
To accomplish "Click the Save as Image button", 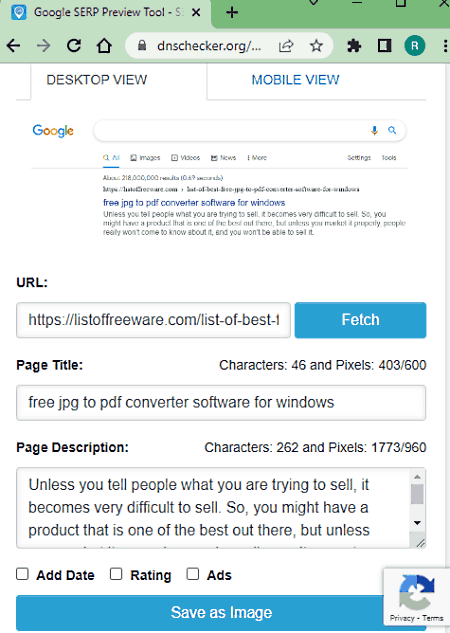I will 221,612.
